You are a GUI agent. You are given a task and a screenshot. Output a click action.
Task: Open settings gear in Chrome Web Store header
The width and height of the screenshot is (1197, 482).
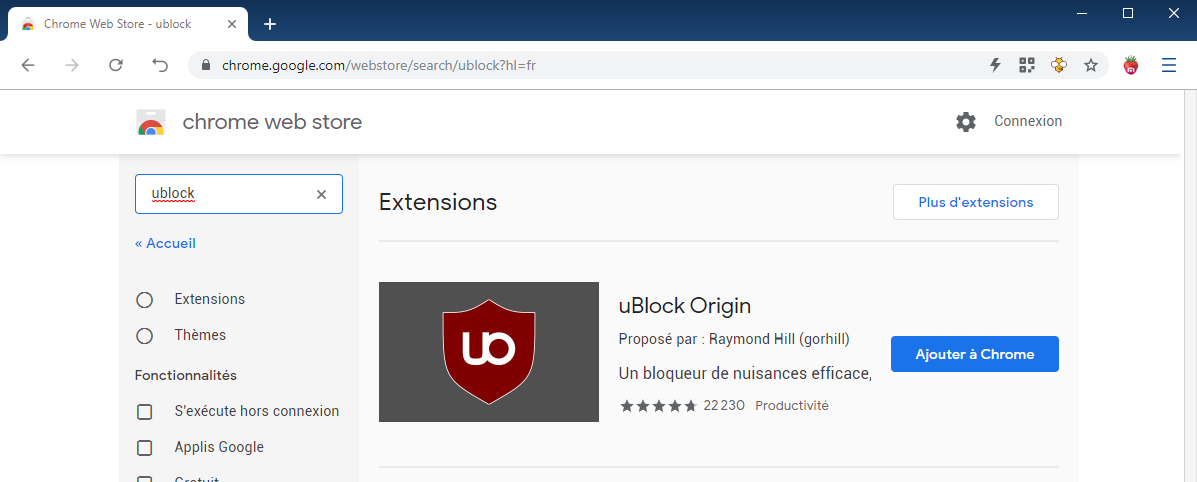click(x=966, y=121)
